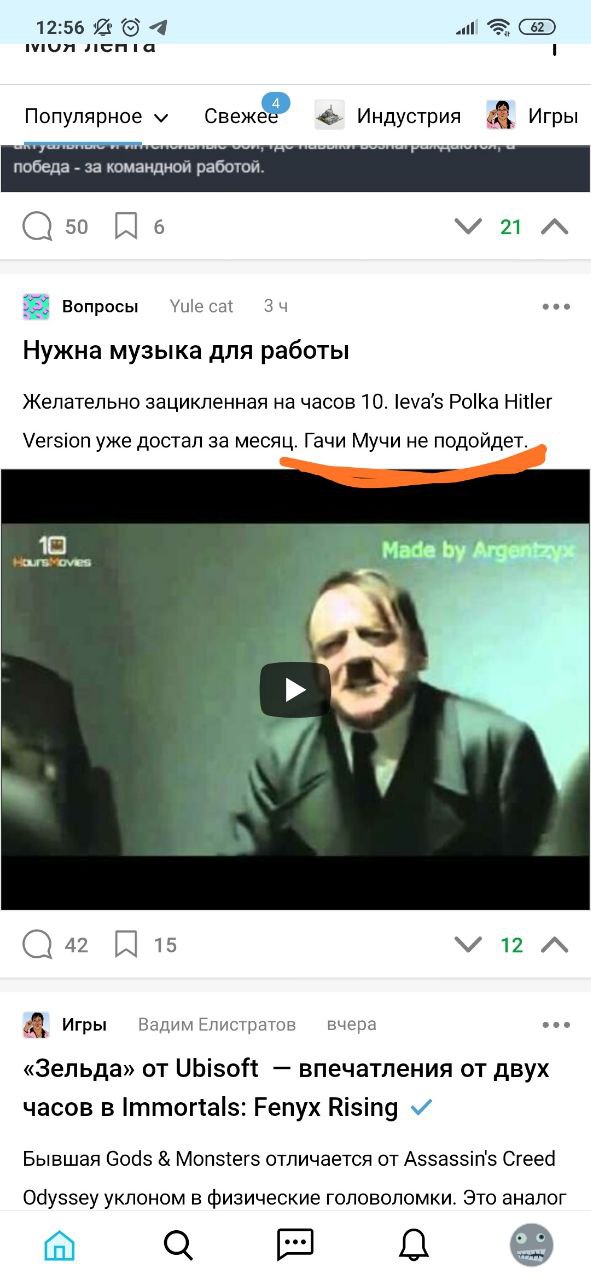Bookmark the music post with 15 saves
The image size is (591, 1280).
(x=145, y=945)
